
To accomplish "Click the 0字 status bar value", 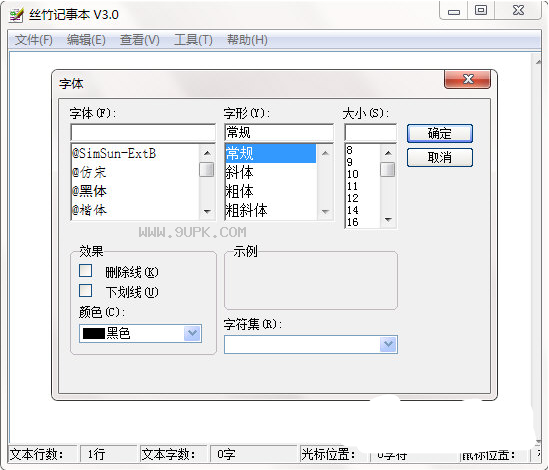I will click(x=226, y=454).
